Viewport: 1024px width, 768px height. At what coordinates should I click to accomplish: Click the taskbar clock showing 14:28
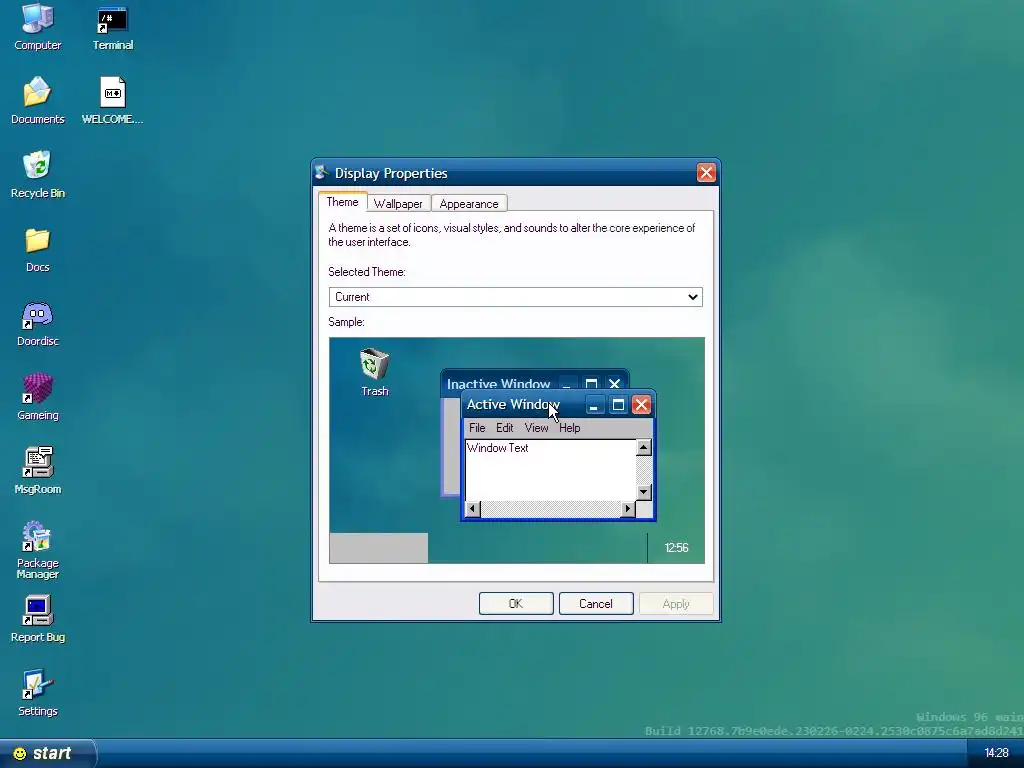[997, 754]
